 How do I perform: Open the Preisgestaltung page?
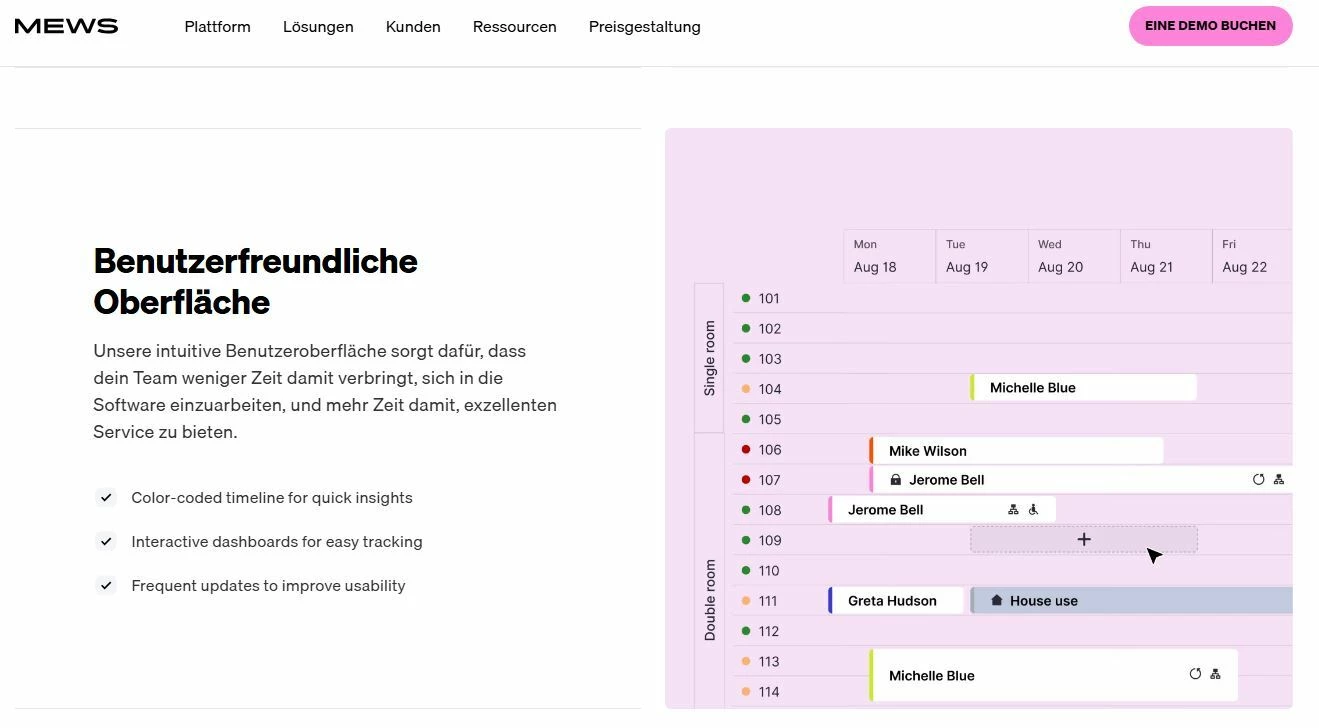coord(644,27)
